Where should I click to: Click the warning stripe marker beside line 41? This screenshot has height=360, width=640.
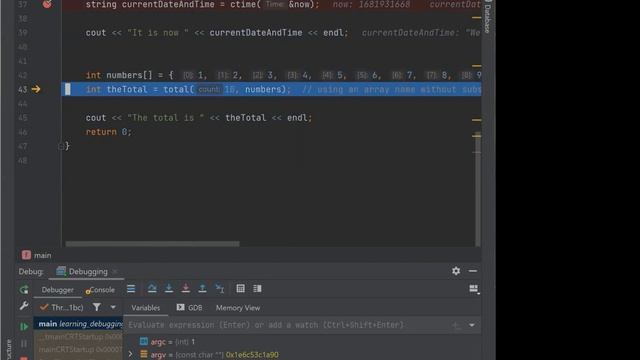point(476,65)
